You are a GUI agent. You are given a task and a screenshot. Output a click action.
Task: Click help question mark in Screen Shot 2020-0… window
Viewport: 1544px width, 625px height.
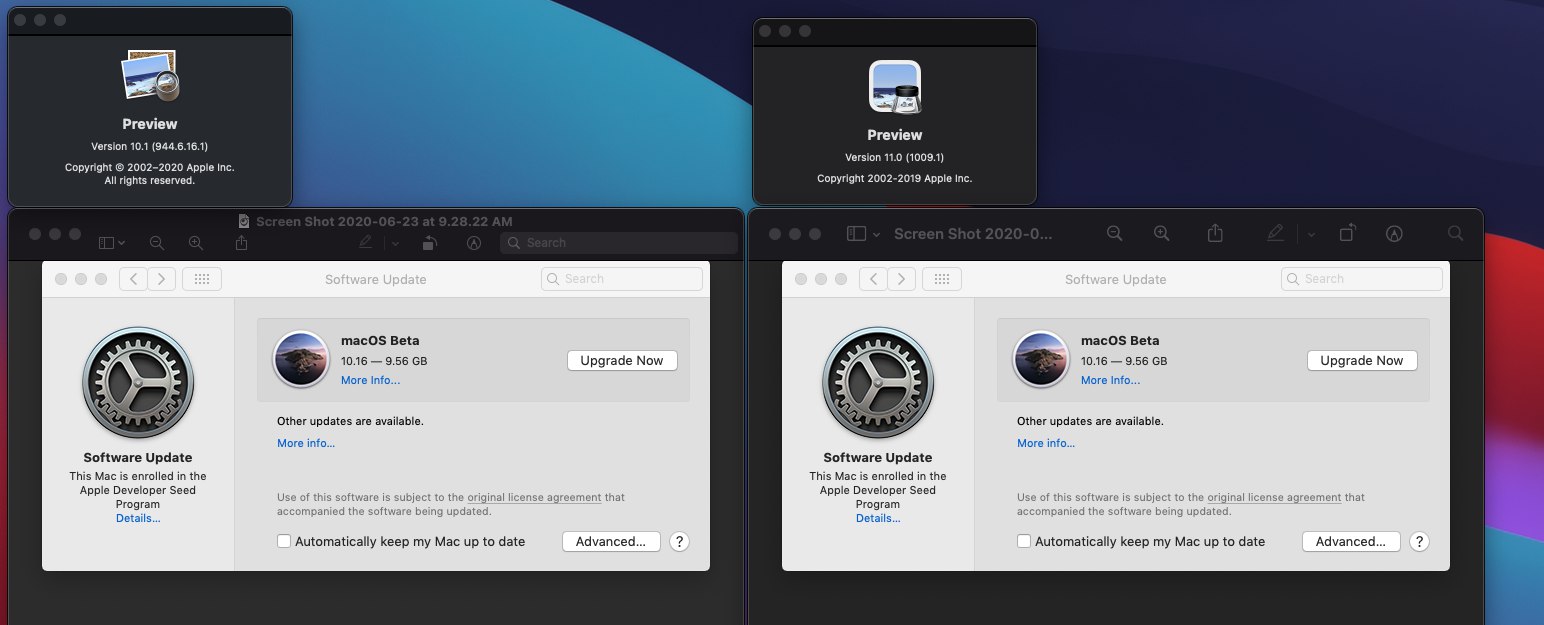point(1419,541)
